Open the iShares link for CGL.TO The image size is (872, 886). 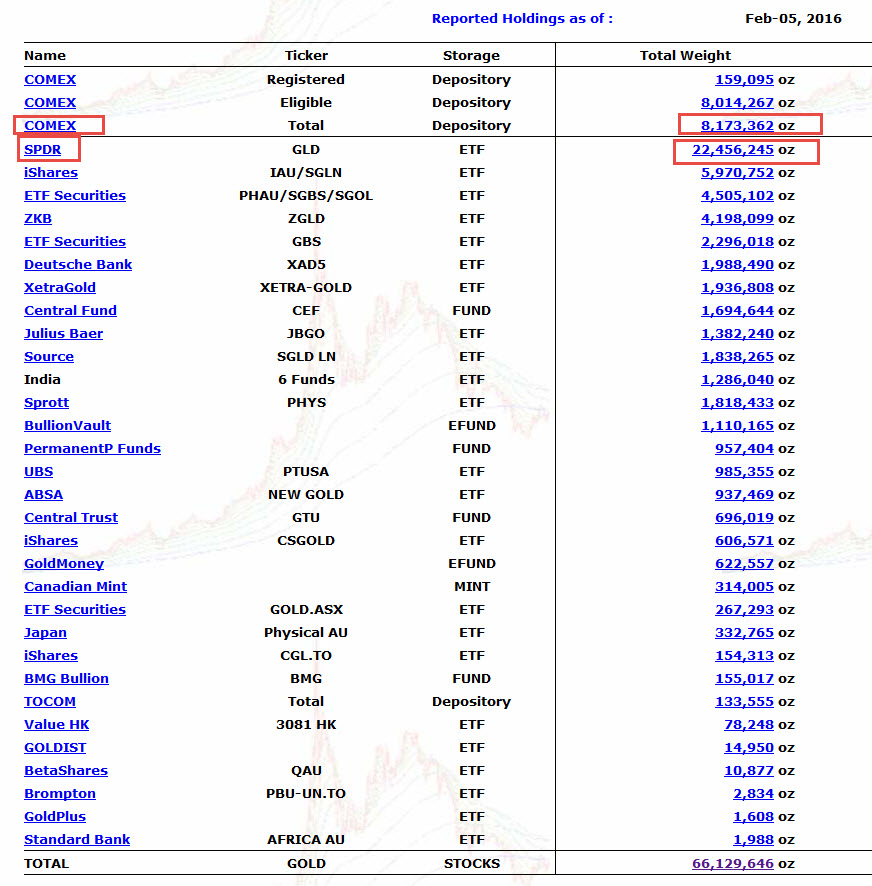click(51, 656)
